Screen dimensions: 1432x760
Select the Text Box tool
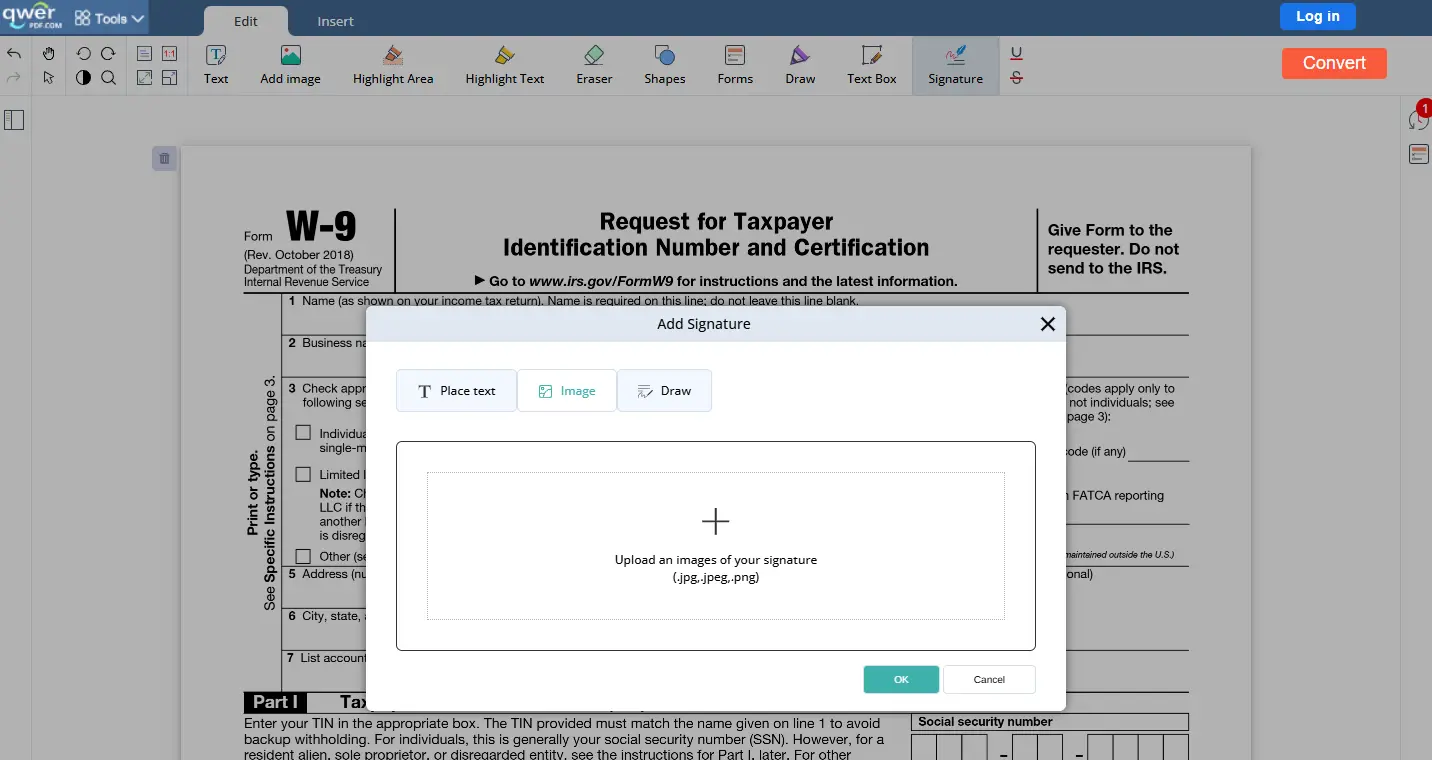click(872, 66)
